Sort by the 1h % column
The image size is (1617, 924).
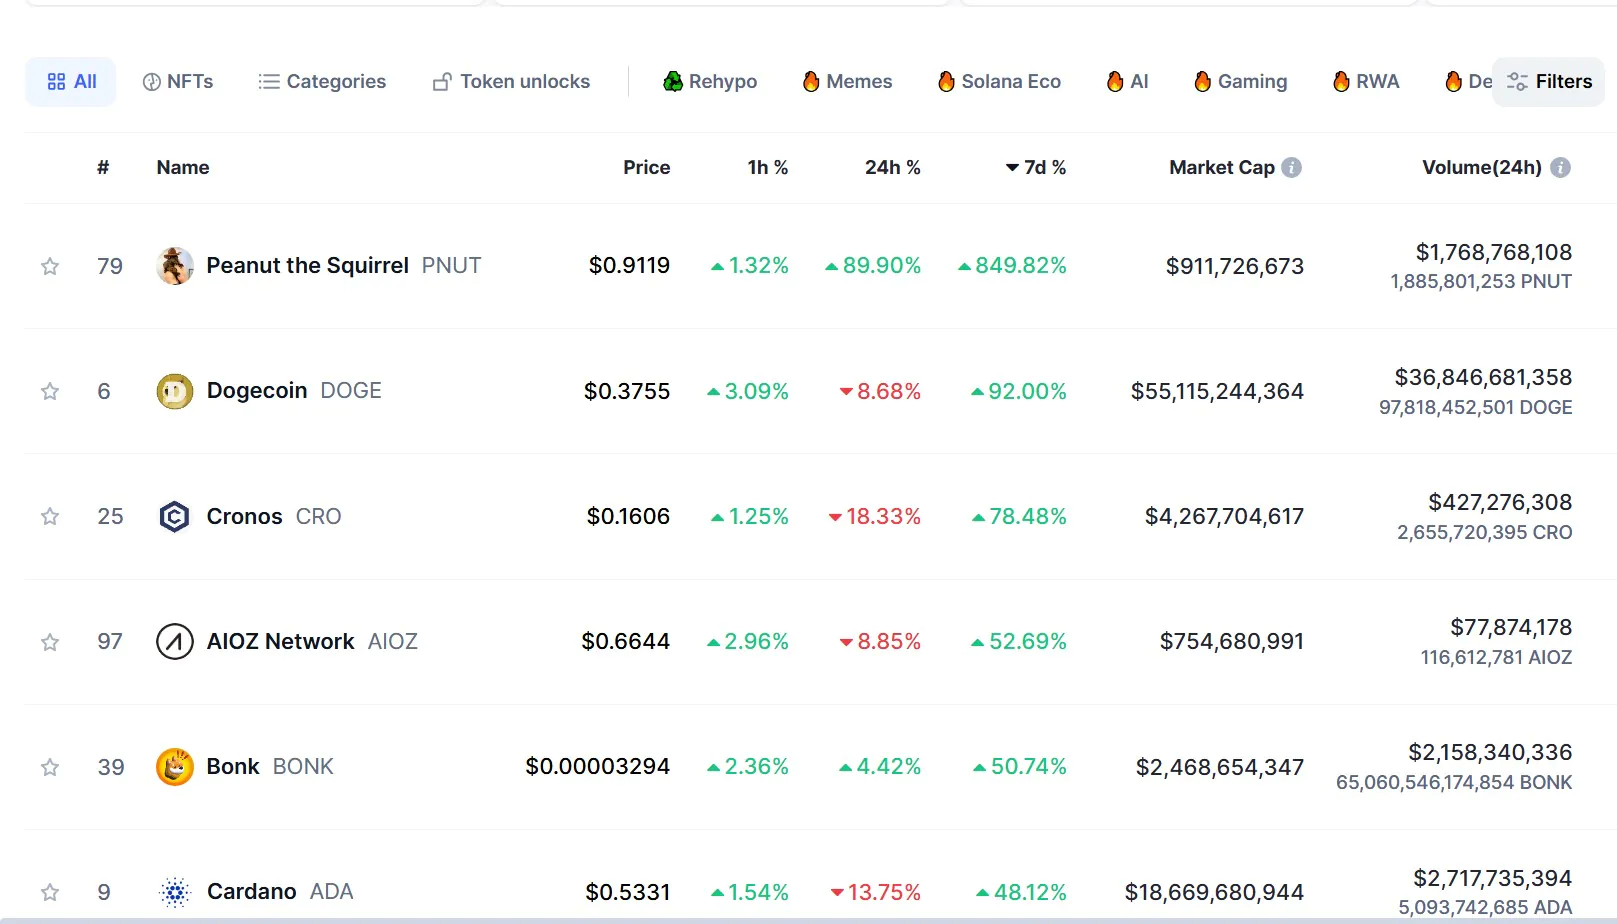click(768, 168)
